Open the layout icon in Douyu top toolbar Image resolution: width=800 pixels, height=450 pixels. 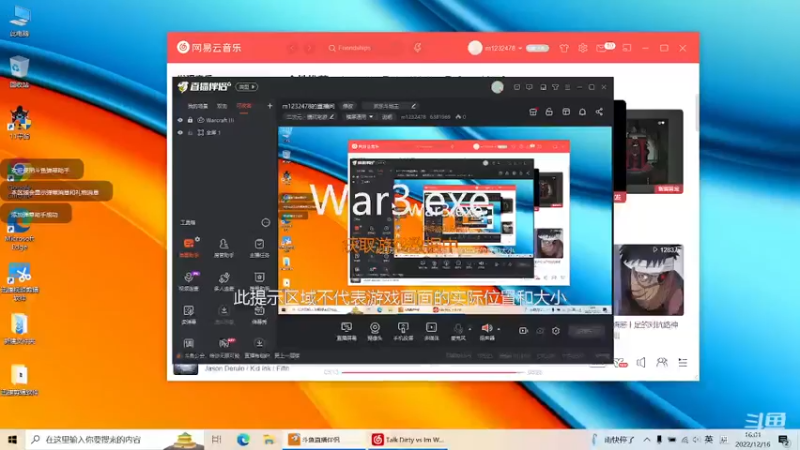point(566,112)
